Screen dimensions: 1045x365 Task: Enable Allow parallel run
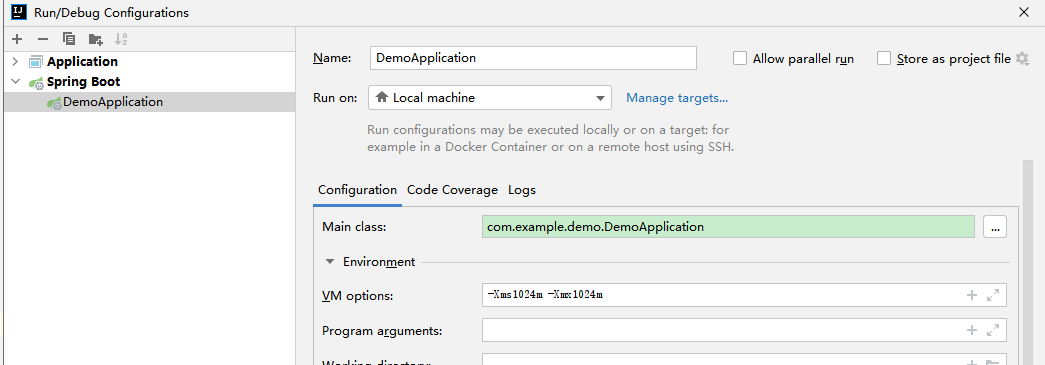click(740, 59)
